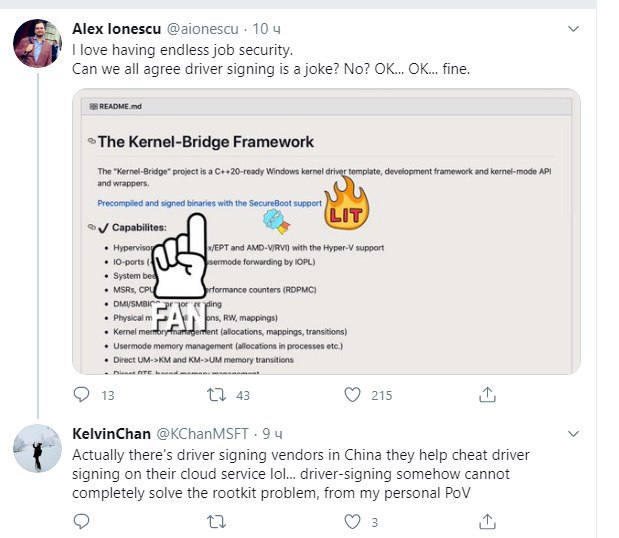Open KelvinChan's reply tweet text
The width and height of the screenshot is (619, 538).
300,472
